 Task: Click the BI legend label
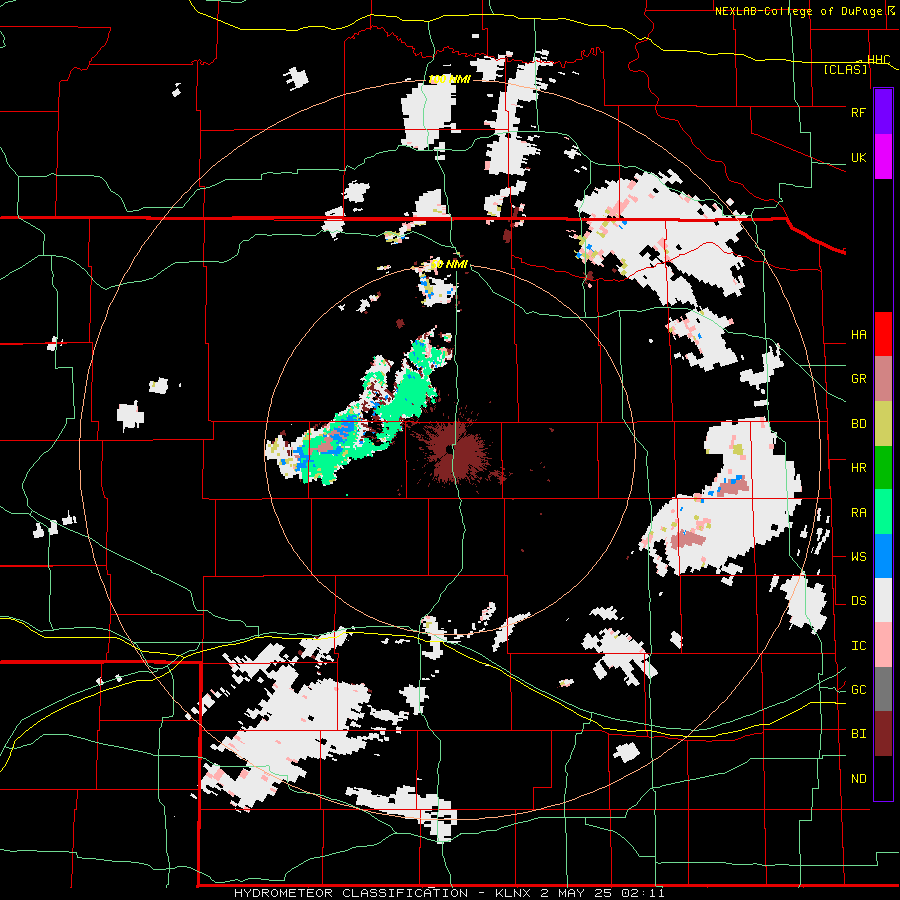pyautogui.click(x=858, y=734)
